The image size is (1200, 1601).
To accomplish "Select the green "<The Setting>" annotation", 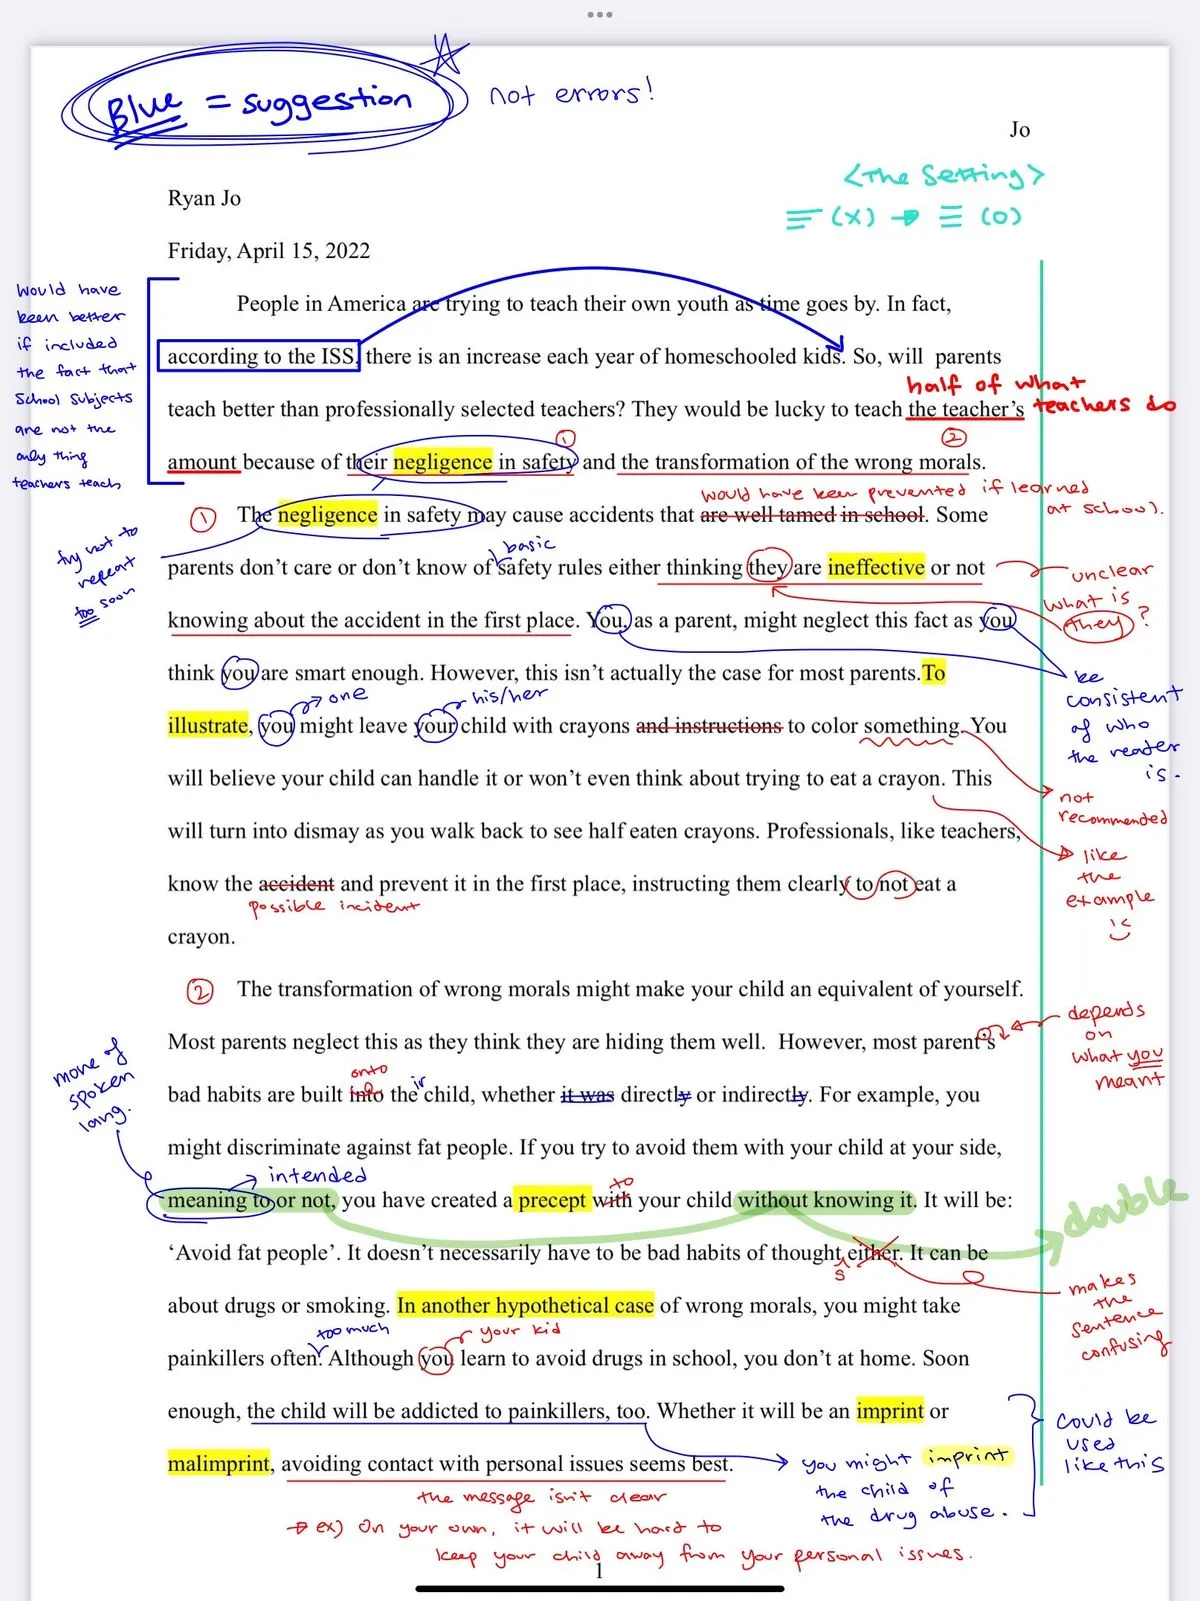I will [x=943, y=176].
